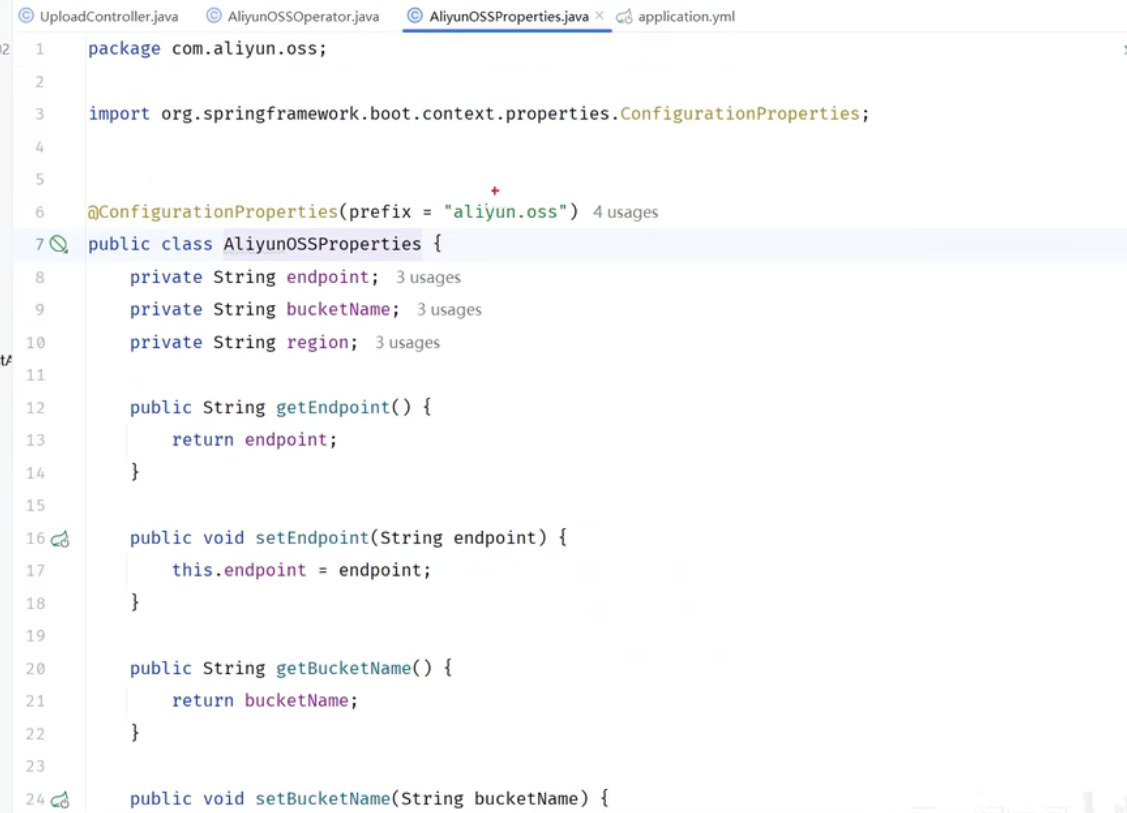Image resolution: width=1127 pixels, height=813 pixels.
Task: Click the Spring gutter icon beside setEndpoint
Action: (60, 538)
